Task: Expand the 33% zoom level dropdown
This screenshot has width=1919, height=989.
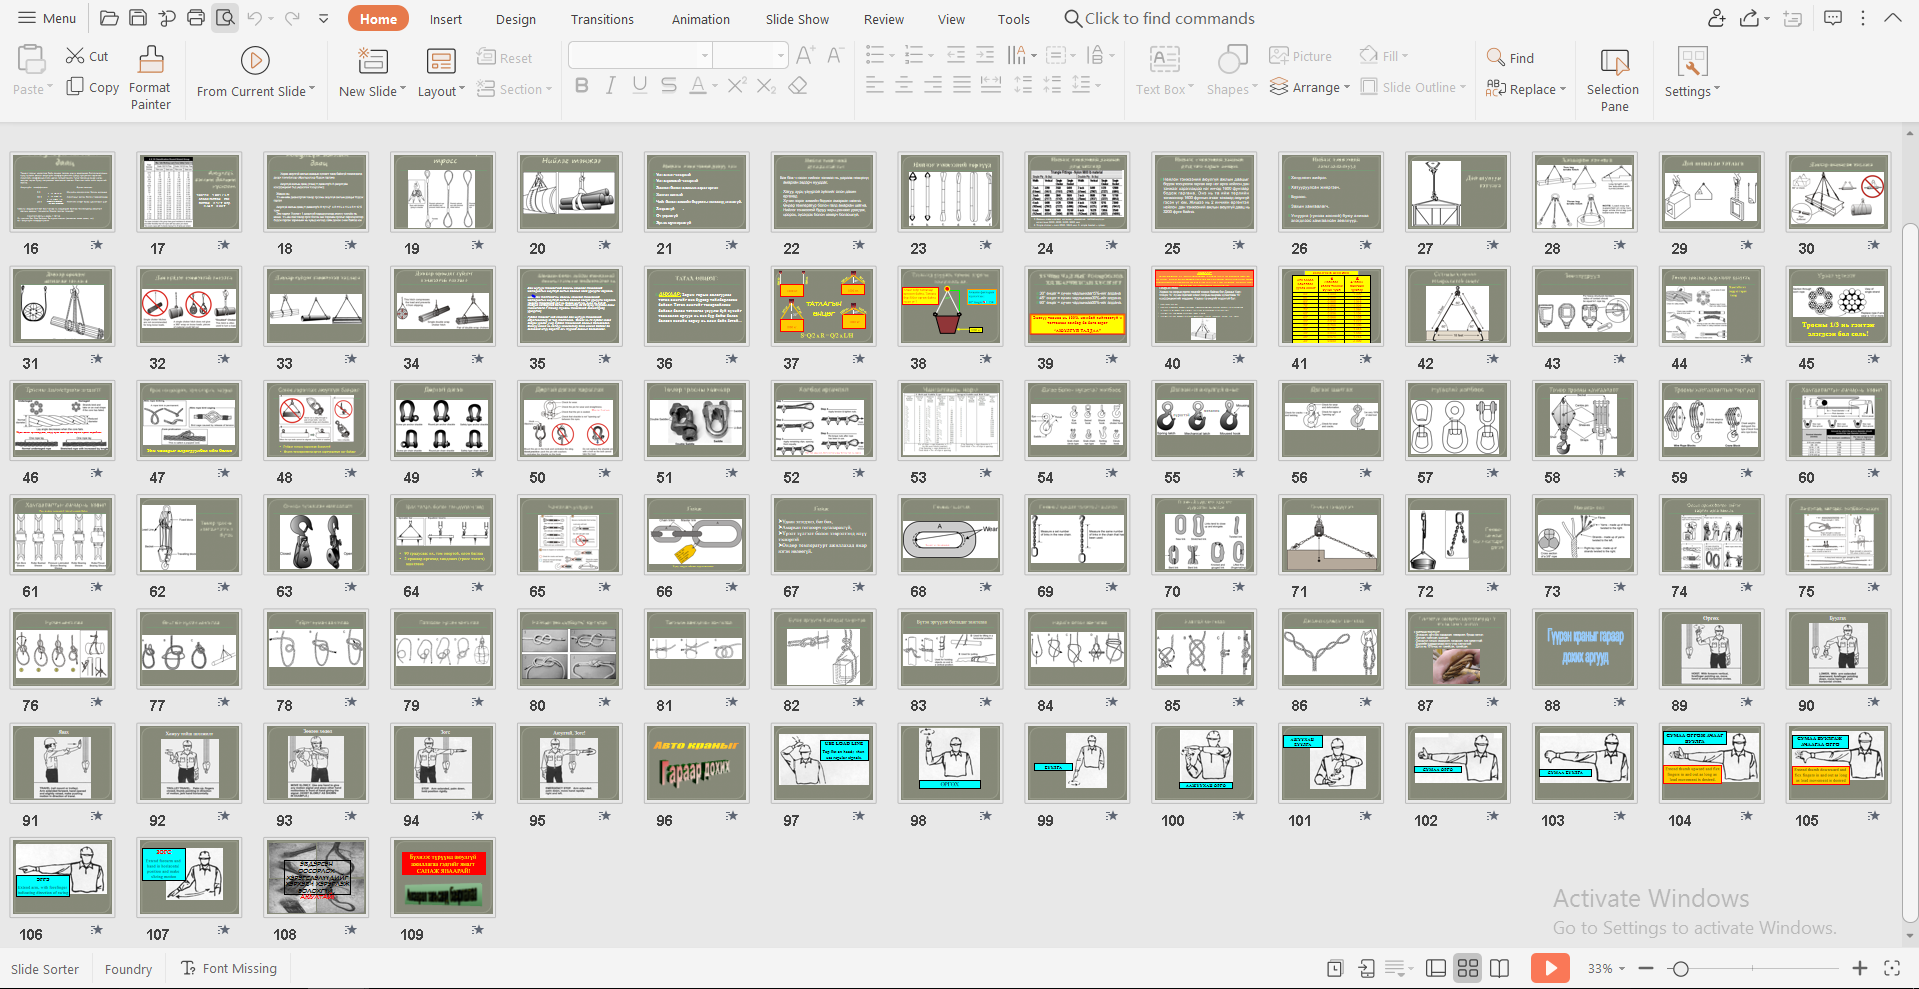Action: [x=1621, y=968]
